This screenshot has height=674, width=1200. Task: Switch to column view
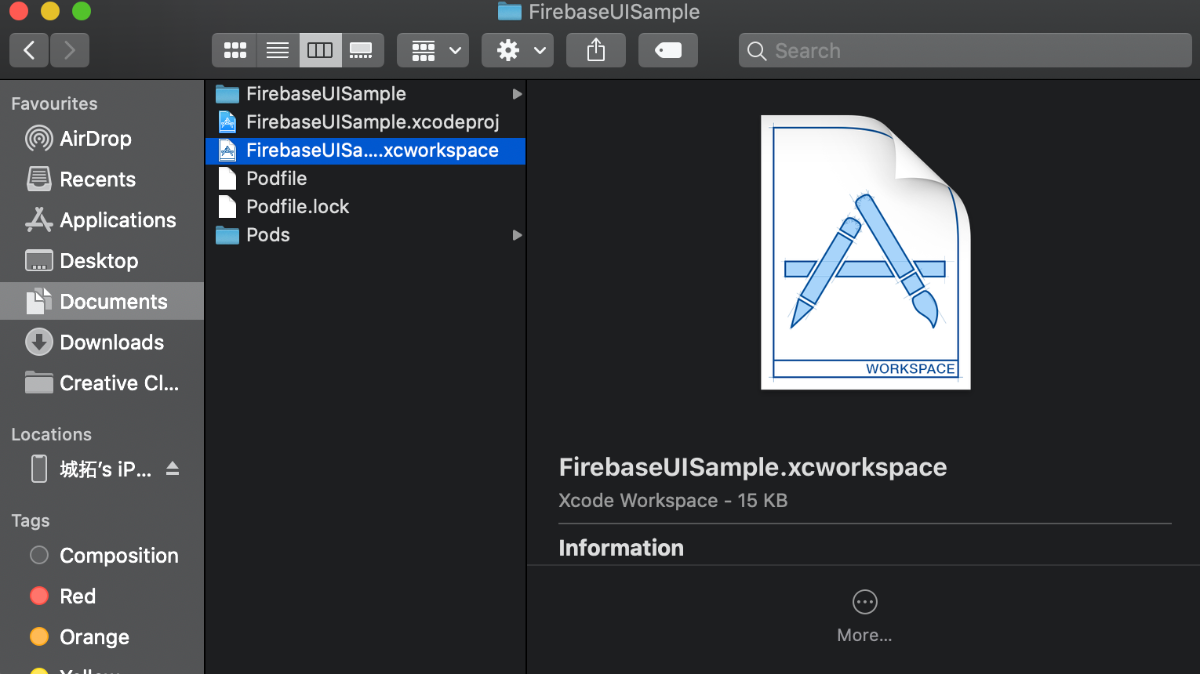click(x=320, y=50)
